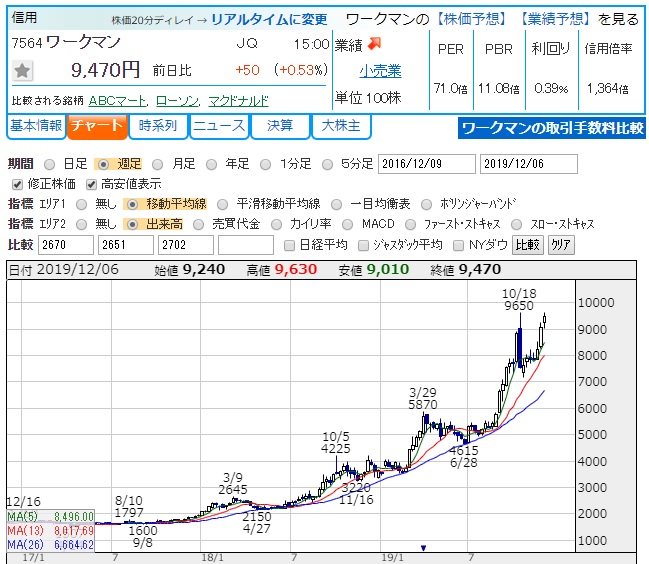Select the 日足 daily period radio button
This screenshot has height=564, width=649.
(x=50, y=165)
